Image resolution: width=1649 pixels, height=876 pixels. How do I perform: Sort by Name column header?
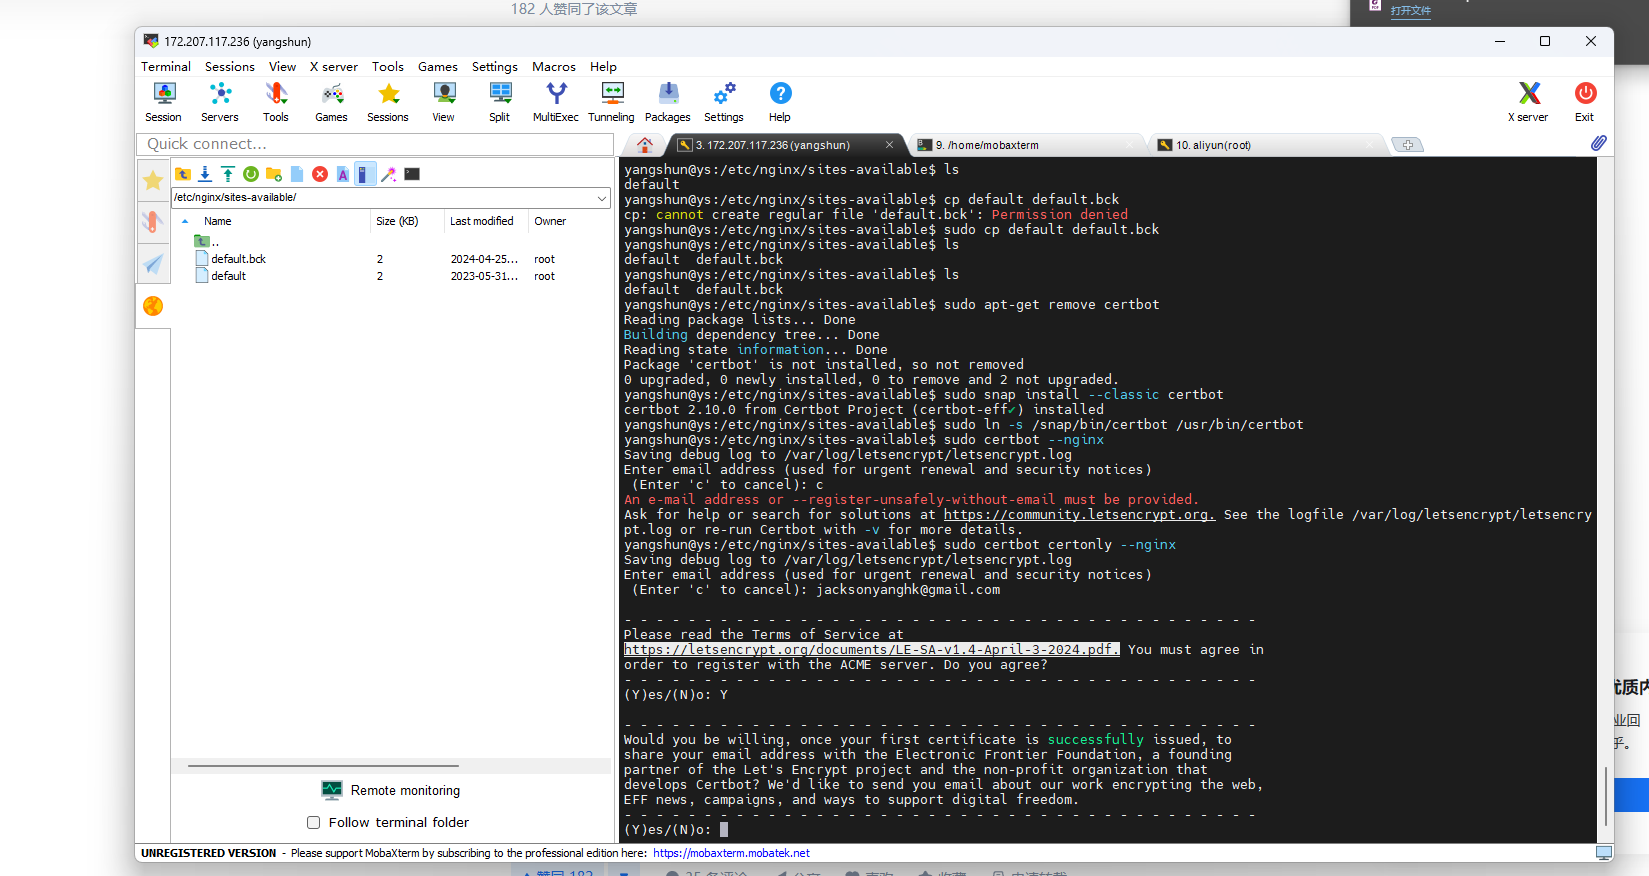pos(217,221)
